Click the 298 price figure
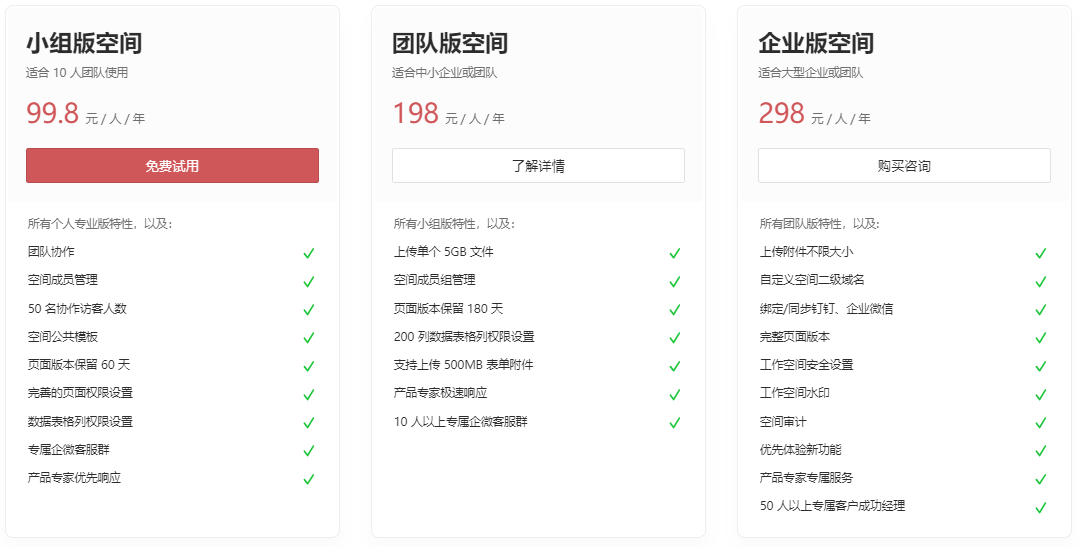 782,113
